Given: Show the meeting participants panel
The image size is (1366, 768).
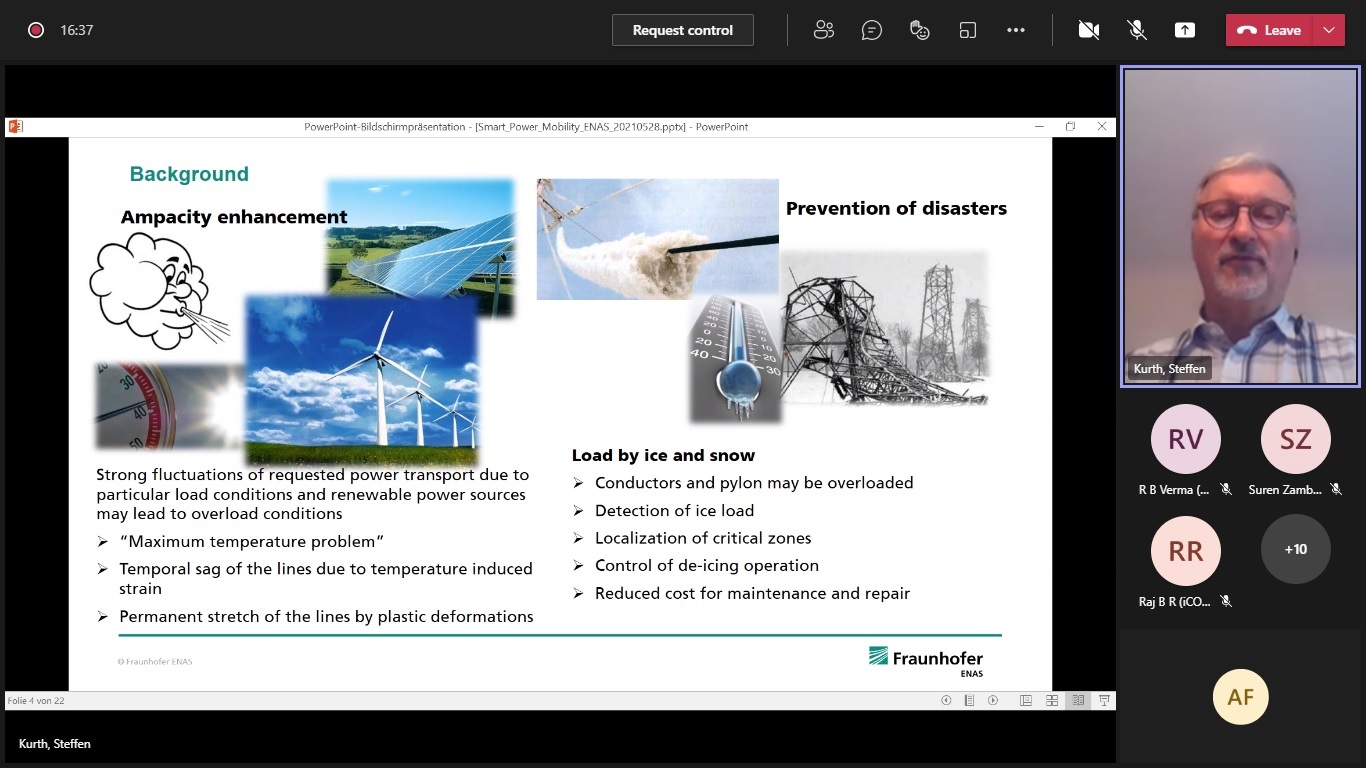Looking at the screenshot, I should (823, 30).
